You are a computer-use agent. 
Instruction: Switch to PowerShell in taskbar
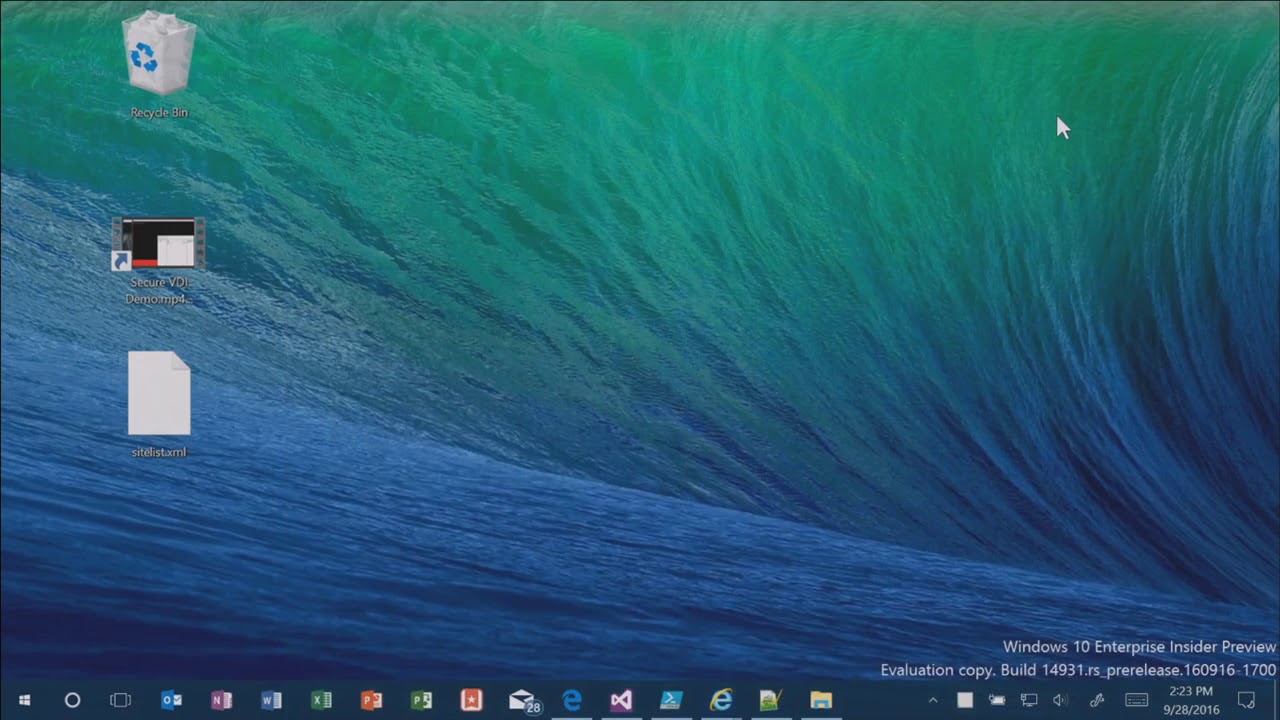671,700
